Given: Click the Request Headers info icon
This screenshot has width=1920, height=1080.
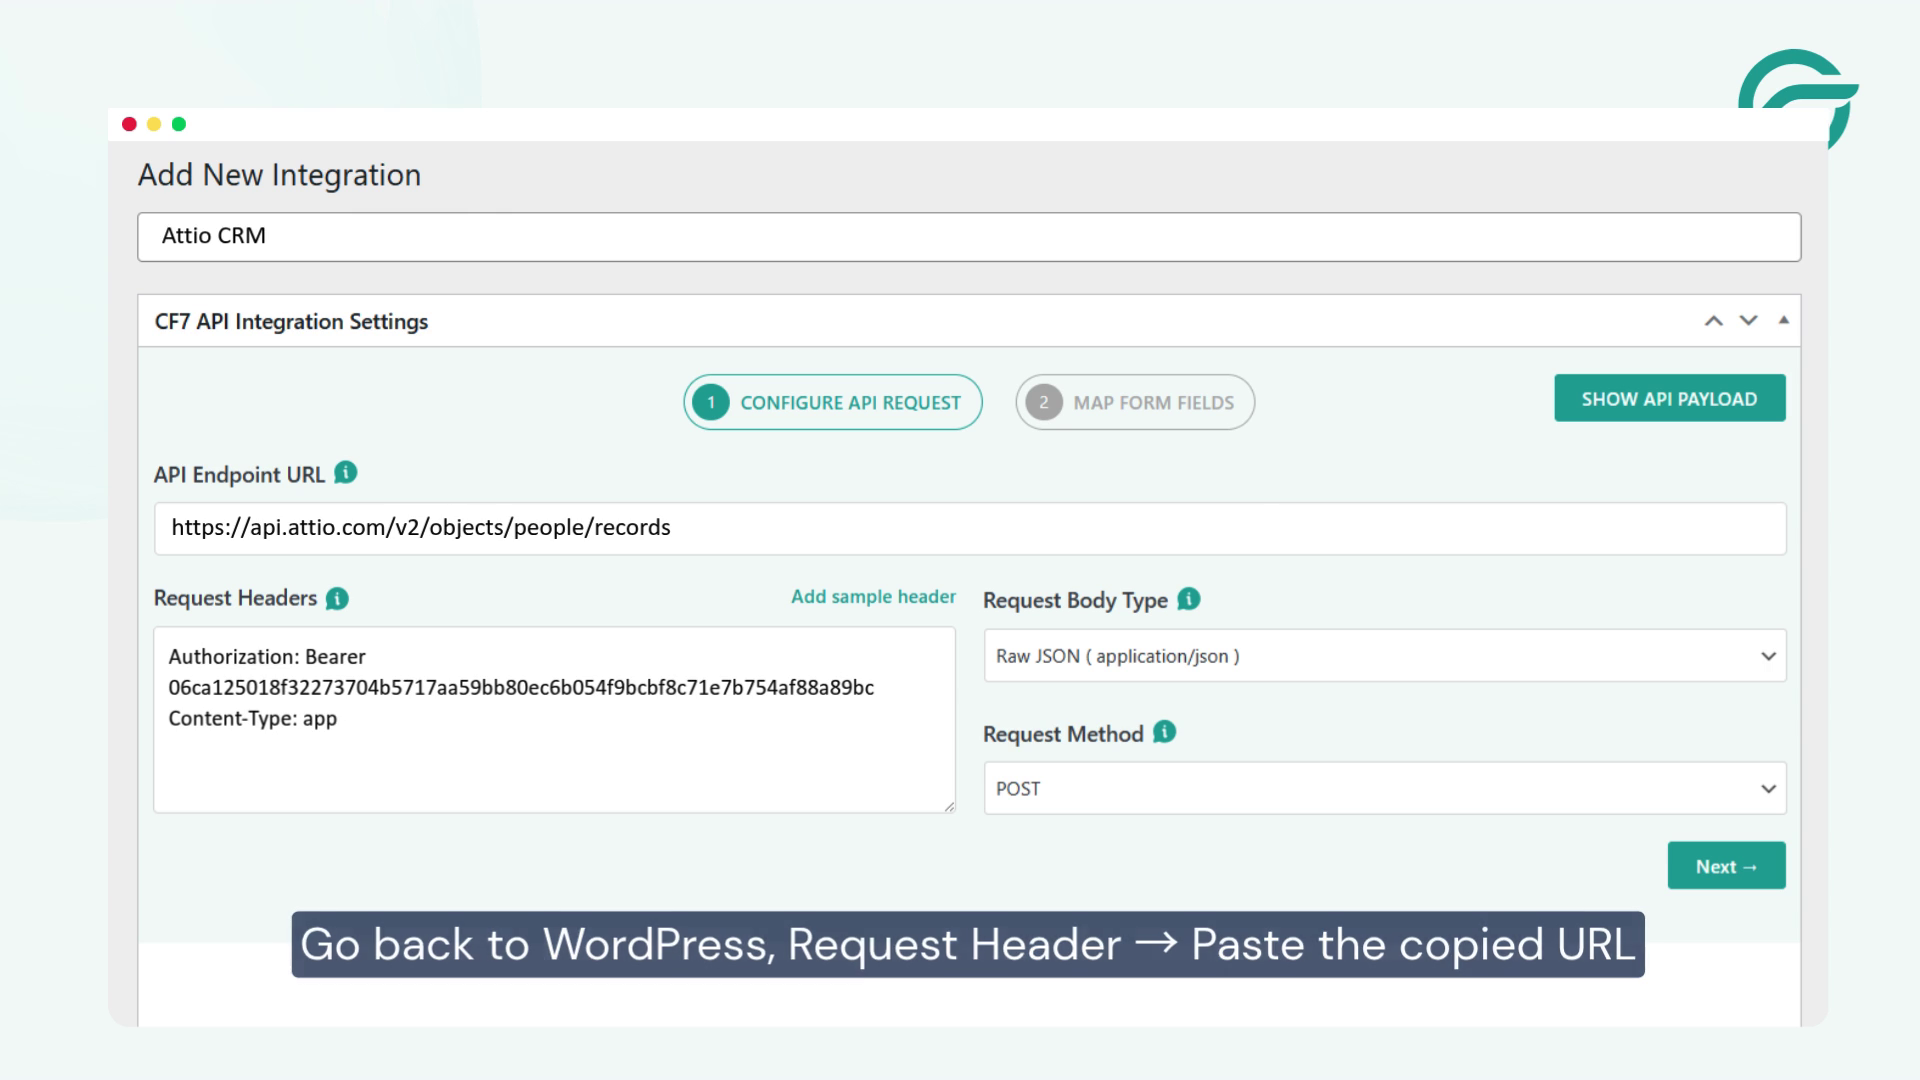Looking at the screenshot, I should point(337,599).
